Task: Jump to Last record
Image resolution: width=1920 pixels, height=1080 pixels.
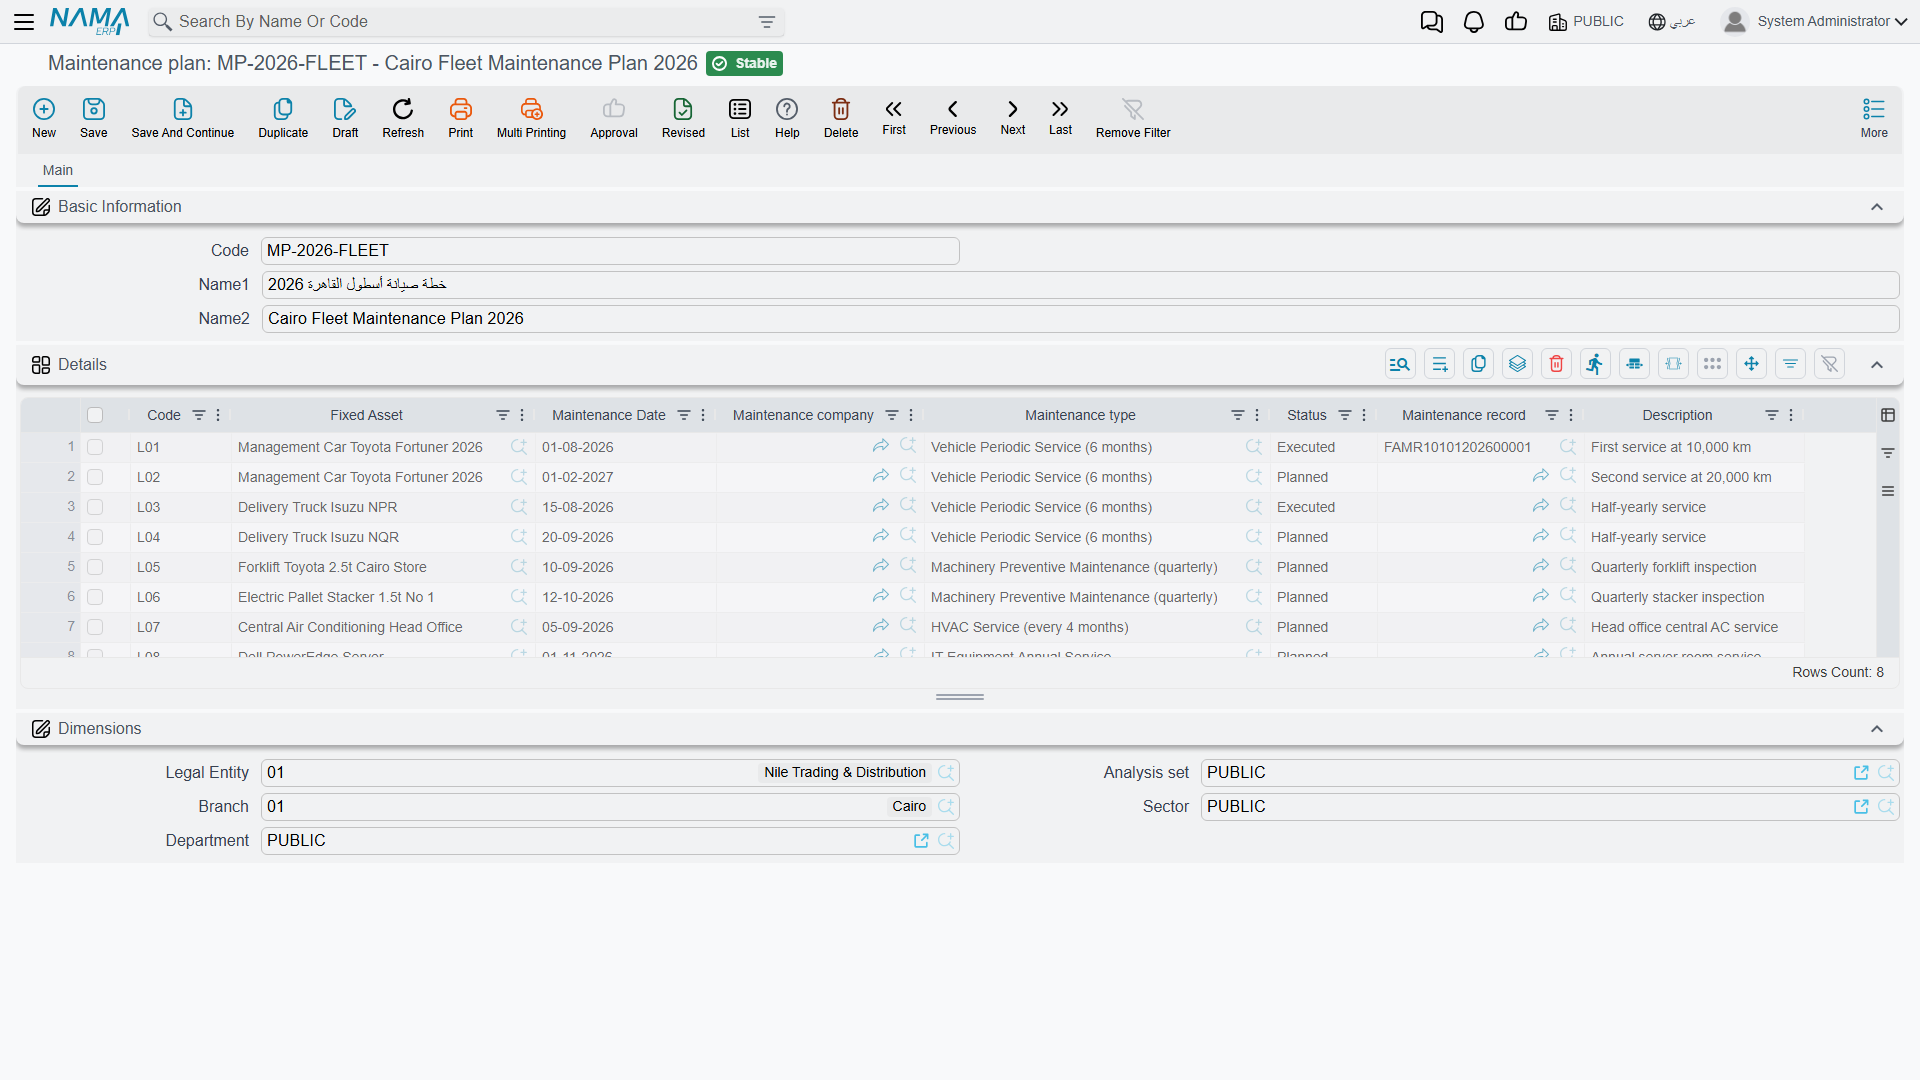Action: [x=1060, y=117]
